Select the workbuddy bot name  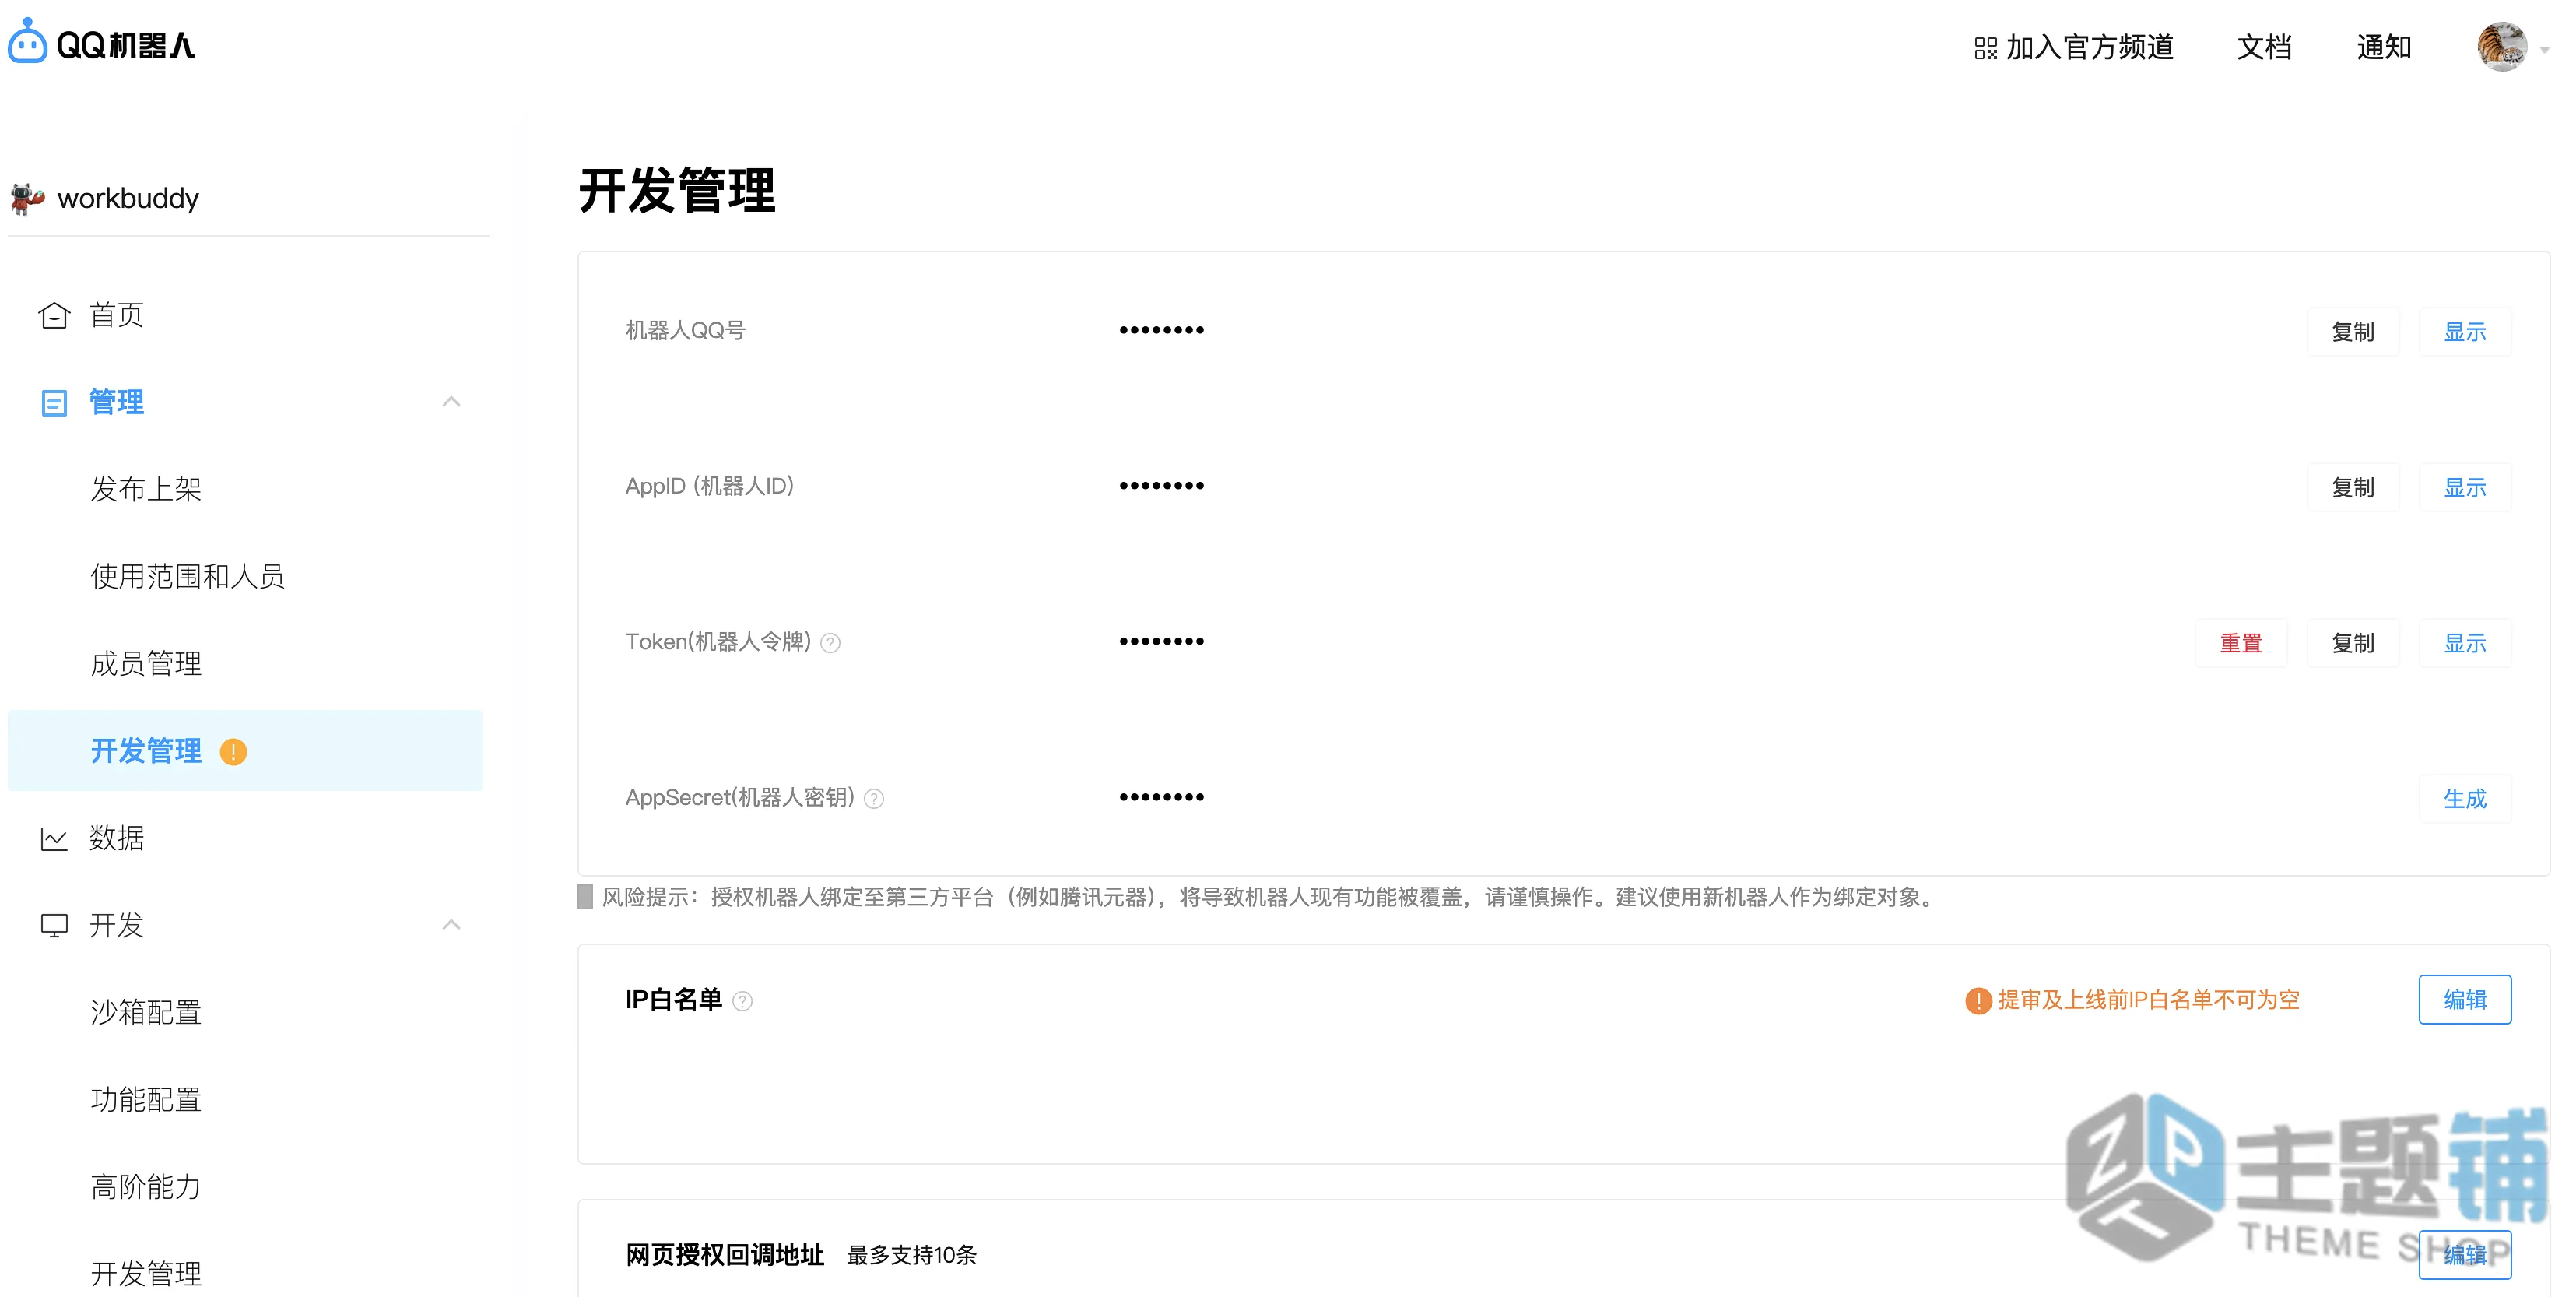pyautogui.click(x=128, y=198)
